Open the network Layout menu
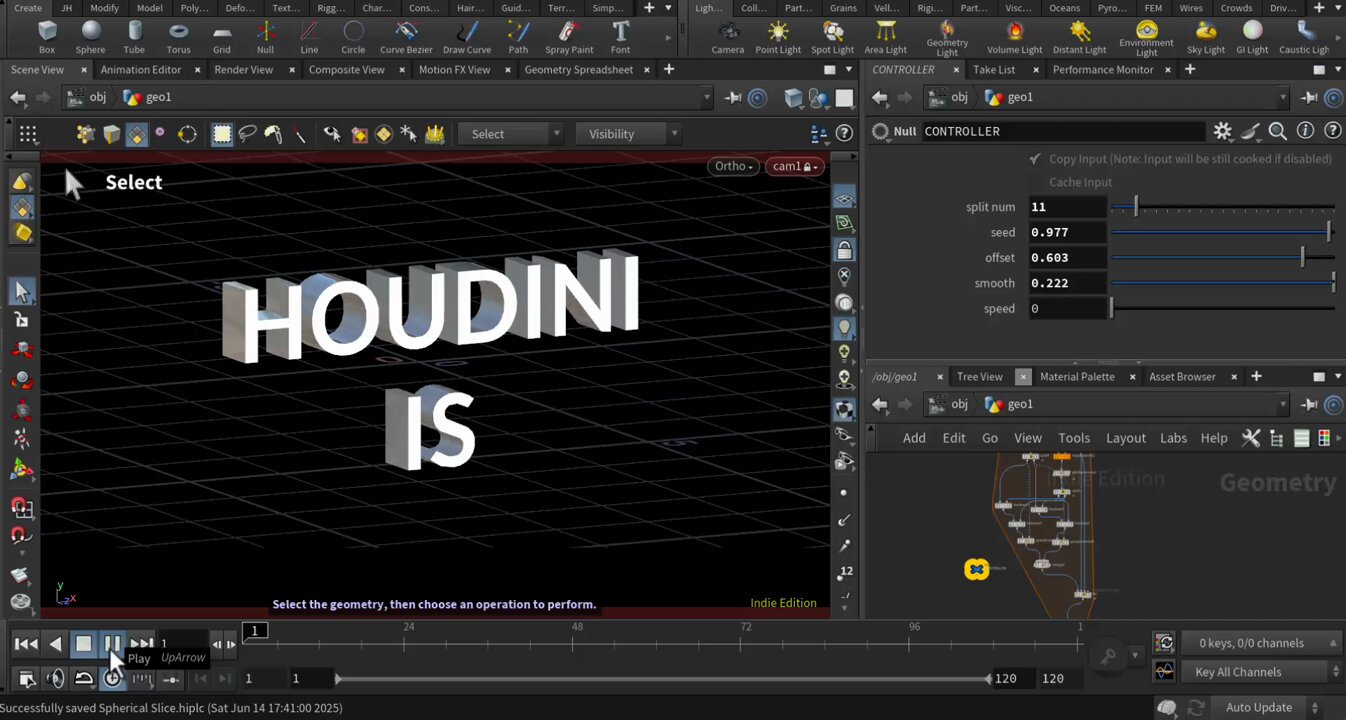 tap(1125, 438)
